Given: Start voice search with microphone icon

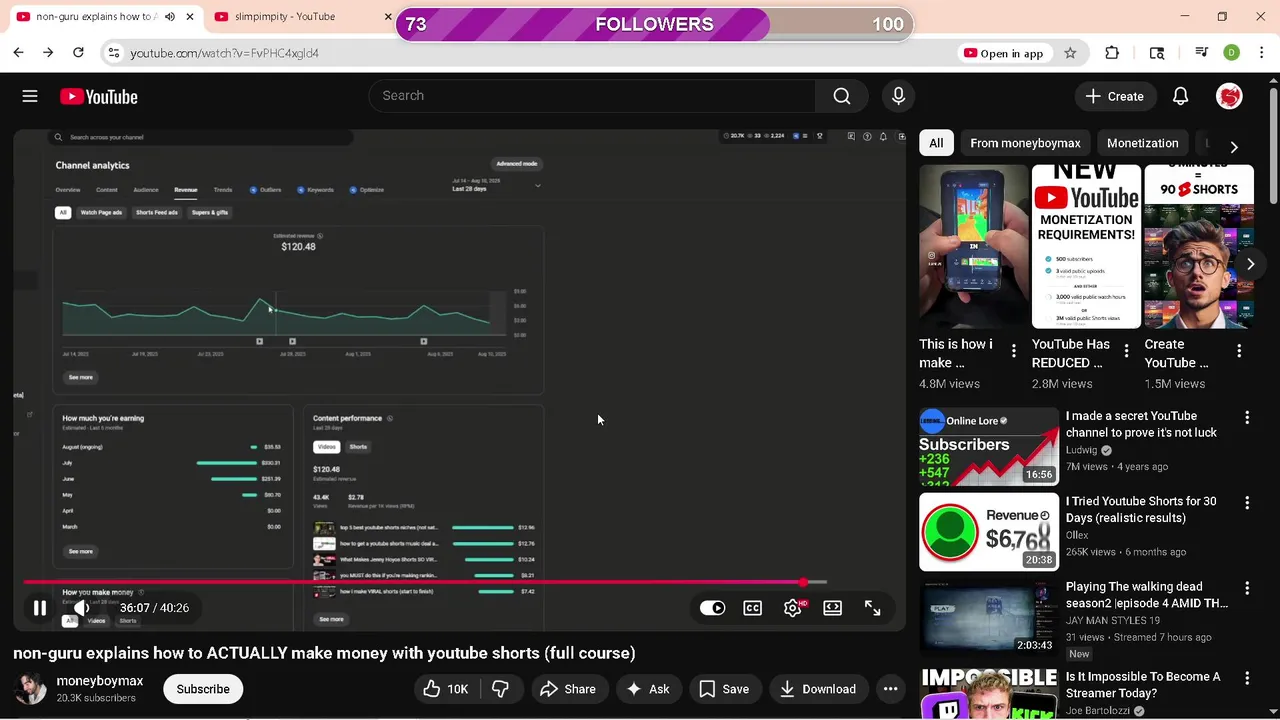Looking at the screenshot, I should tap(898, 96).
